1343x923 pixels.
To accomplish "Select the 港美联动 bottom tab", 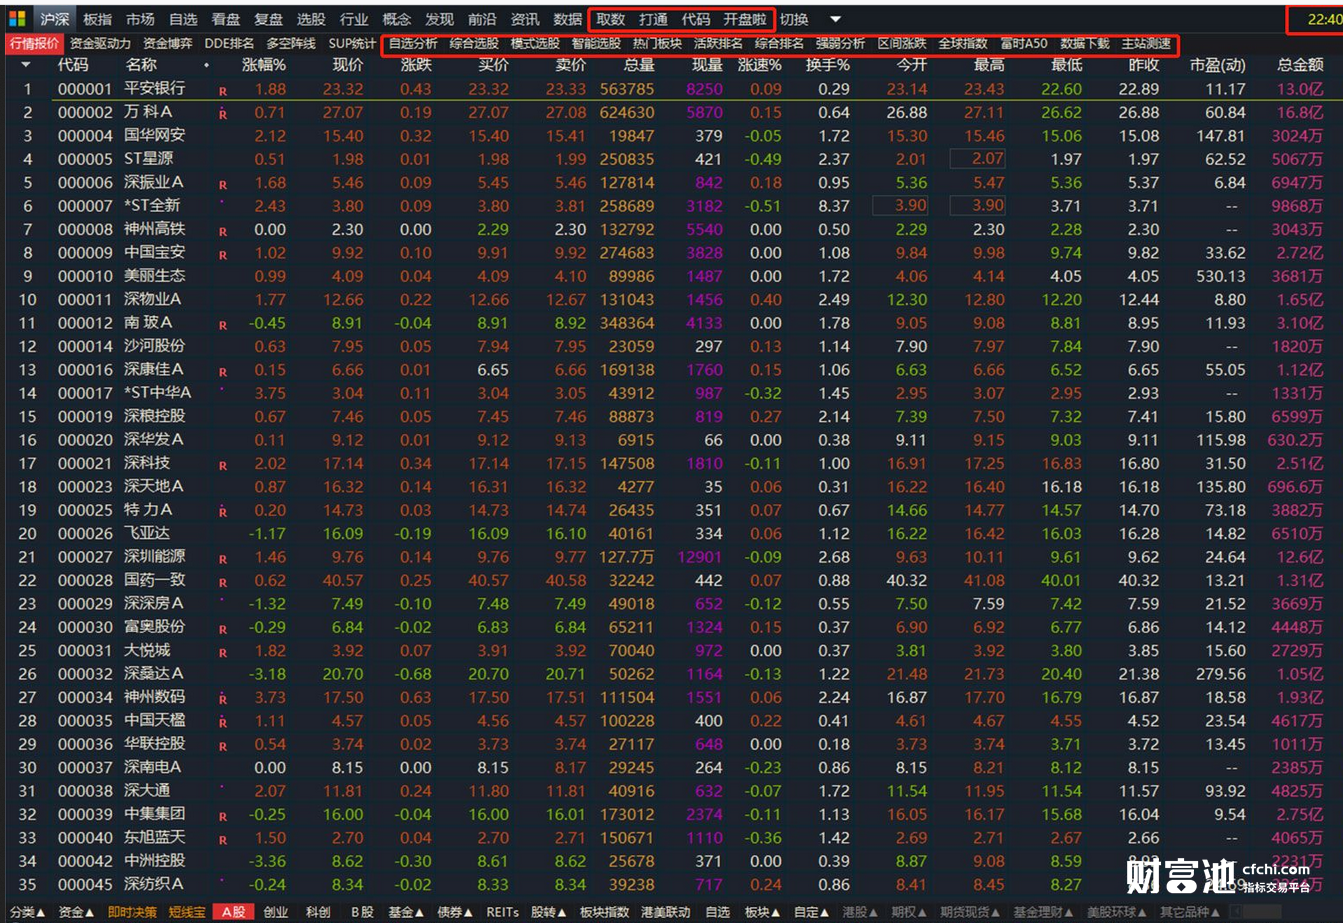I will click(665, 912).
